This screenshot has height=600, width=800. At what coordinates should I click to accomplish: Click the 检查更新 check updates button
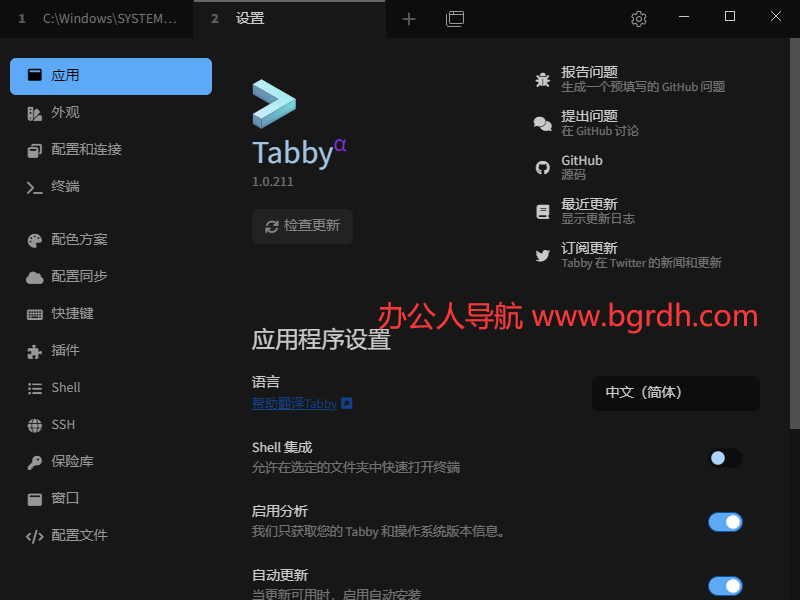(302, 226)
